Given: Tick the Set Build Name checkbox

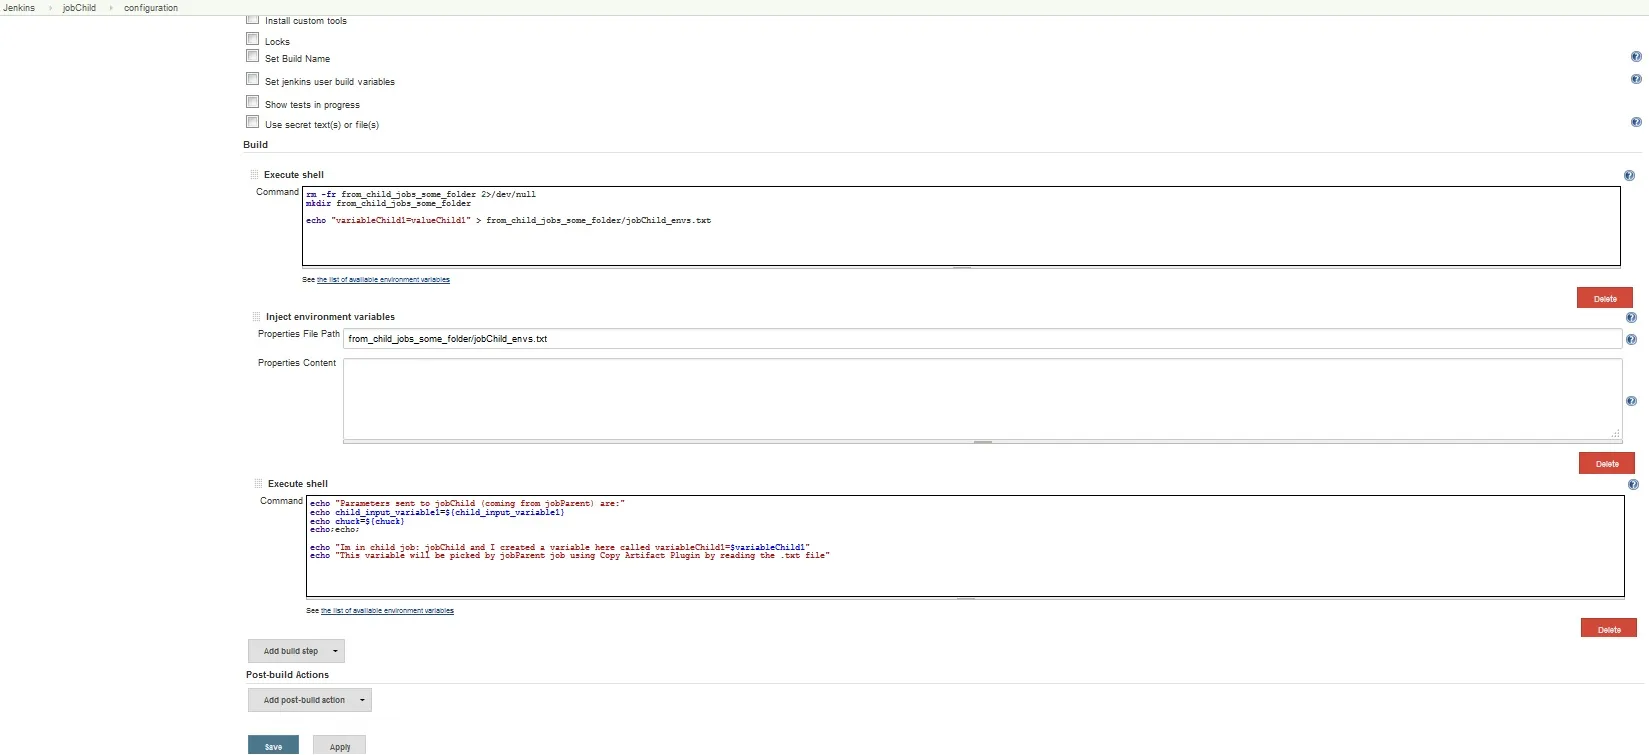Looking at the screenshot, I should [x=253, y=56].
